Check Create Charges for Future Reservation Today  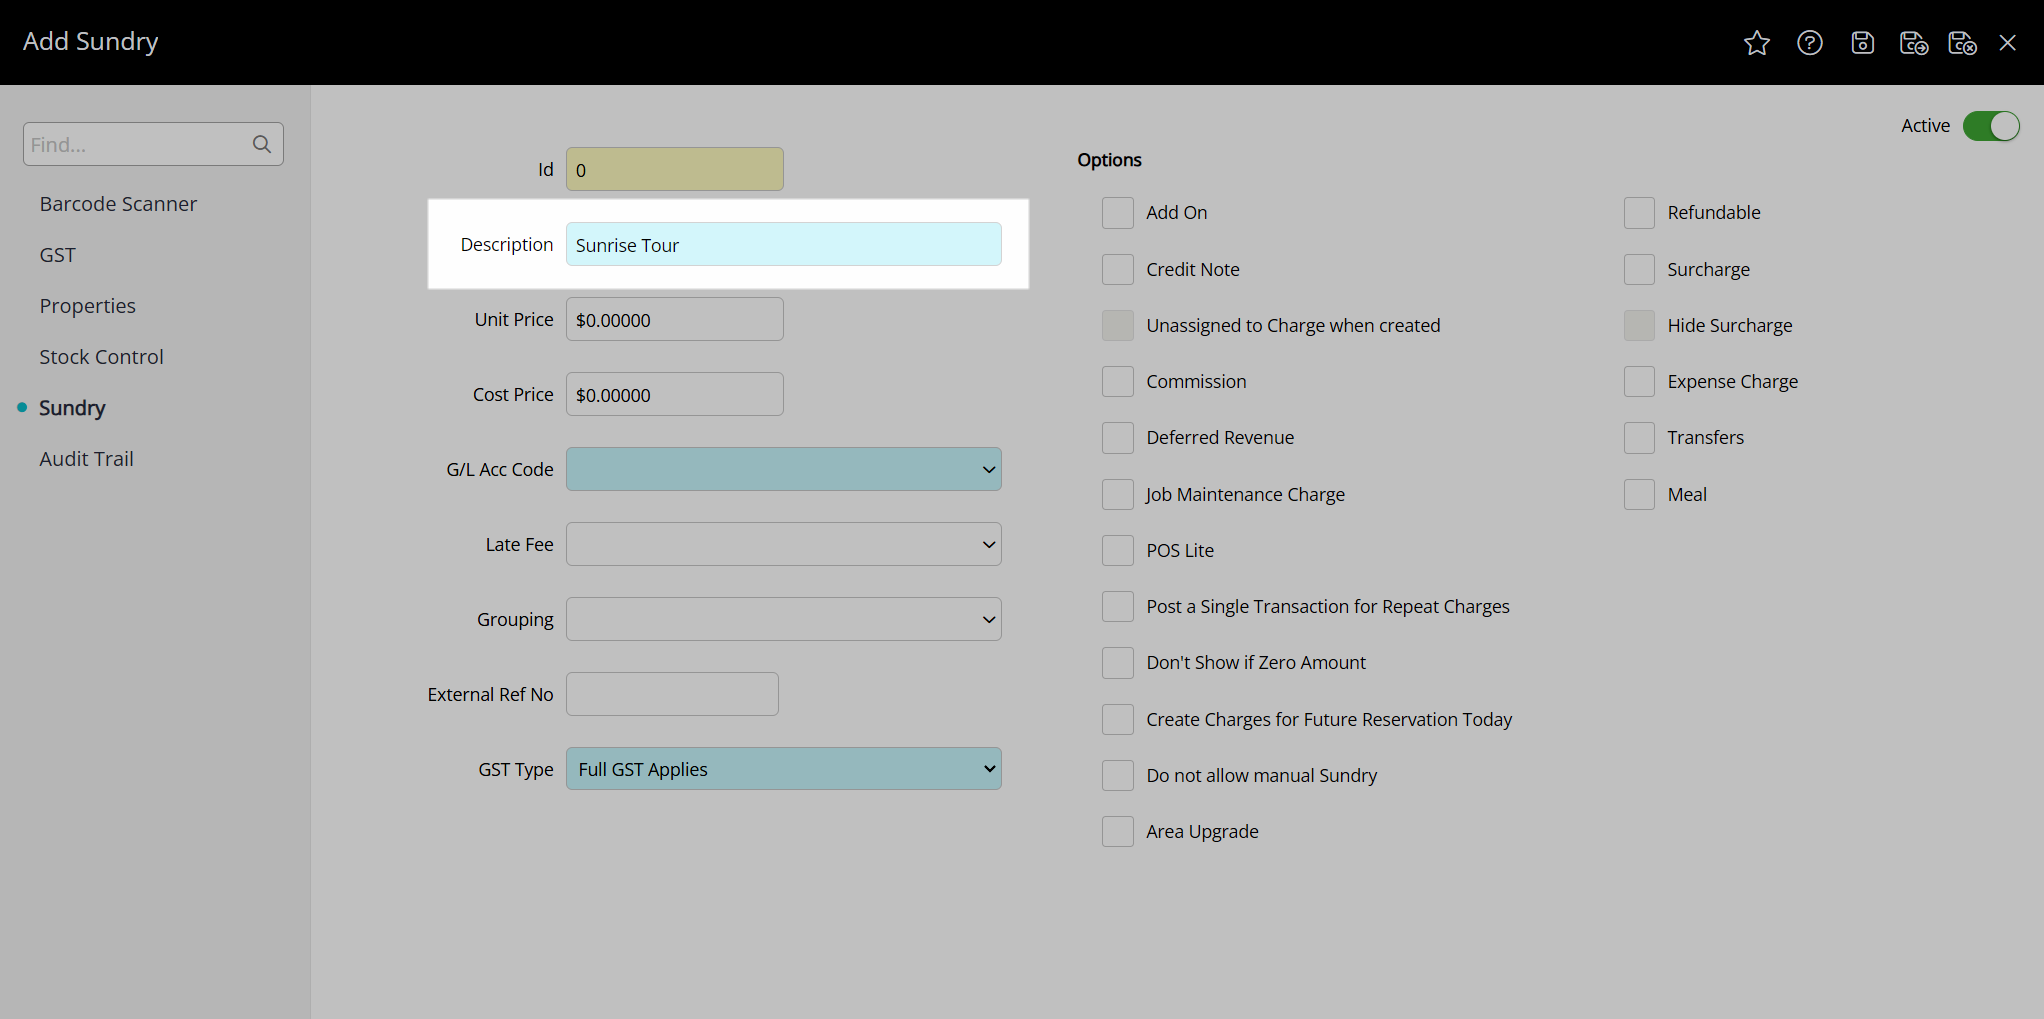[1118, 719]
